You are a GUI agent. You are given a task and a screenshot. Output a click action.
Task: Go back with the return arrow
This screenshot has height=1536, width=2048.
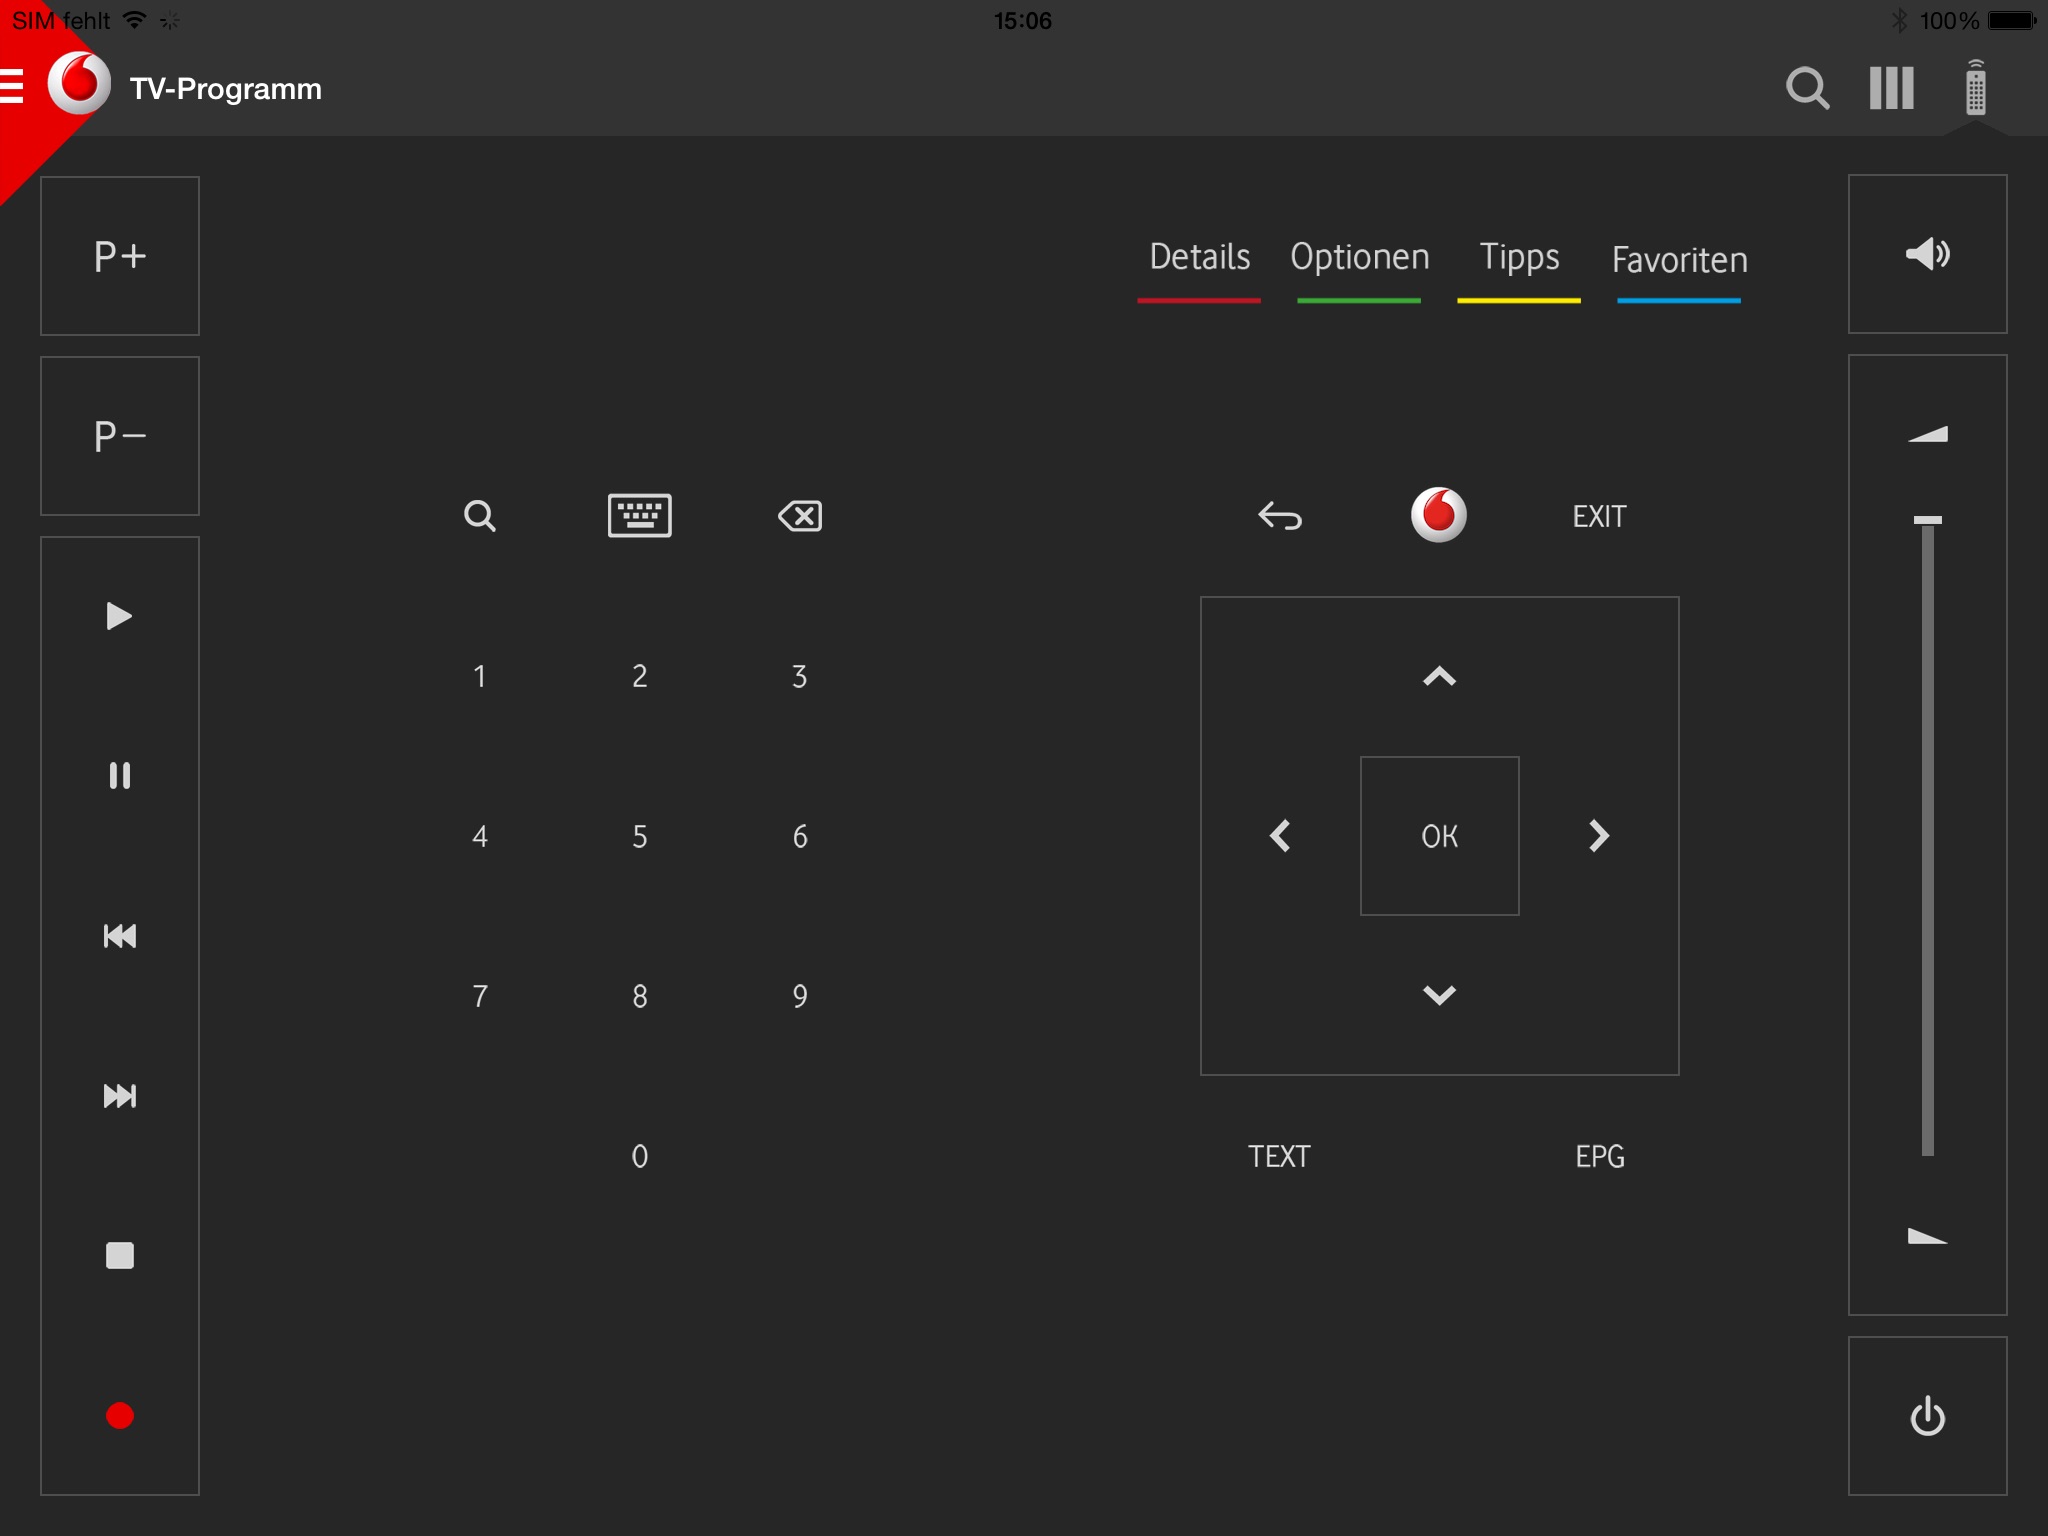pyautogui.click(x=1280, y=516)
